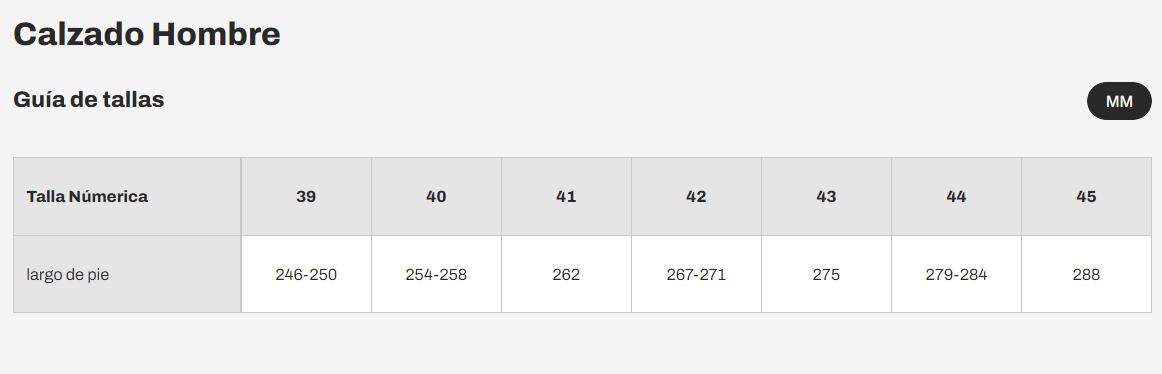The width and height of the screenshot is (1162, 374).
Task: Select size 40 column header
Action: pos(436,196)
